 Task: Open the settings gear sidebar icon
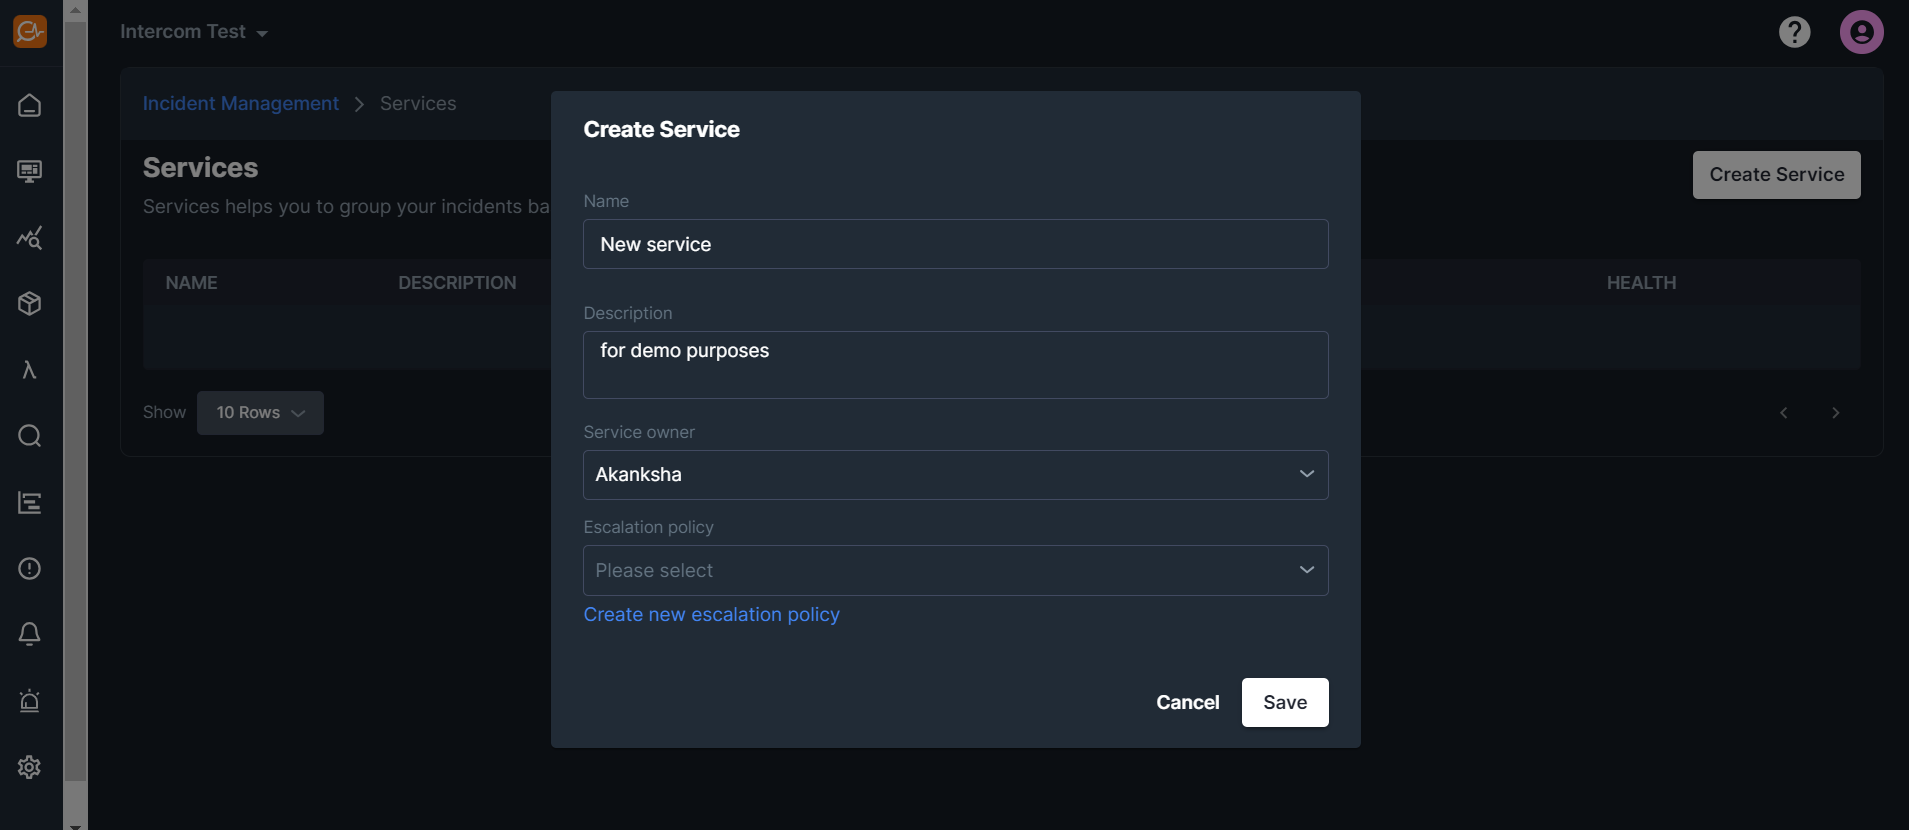30,767
